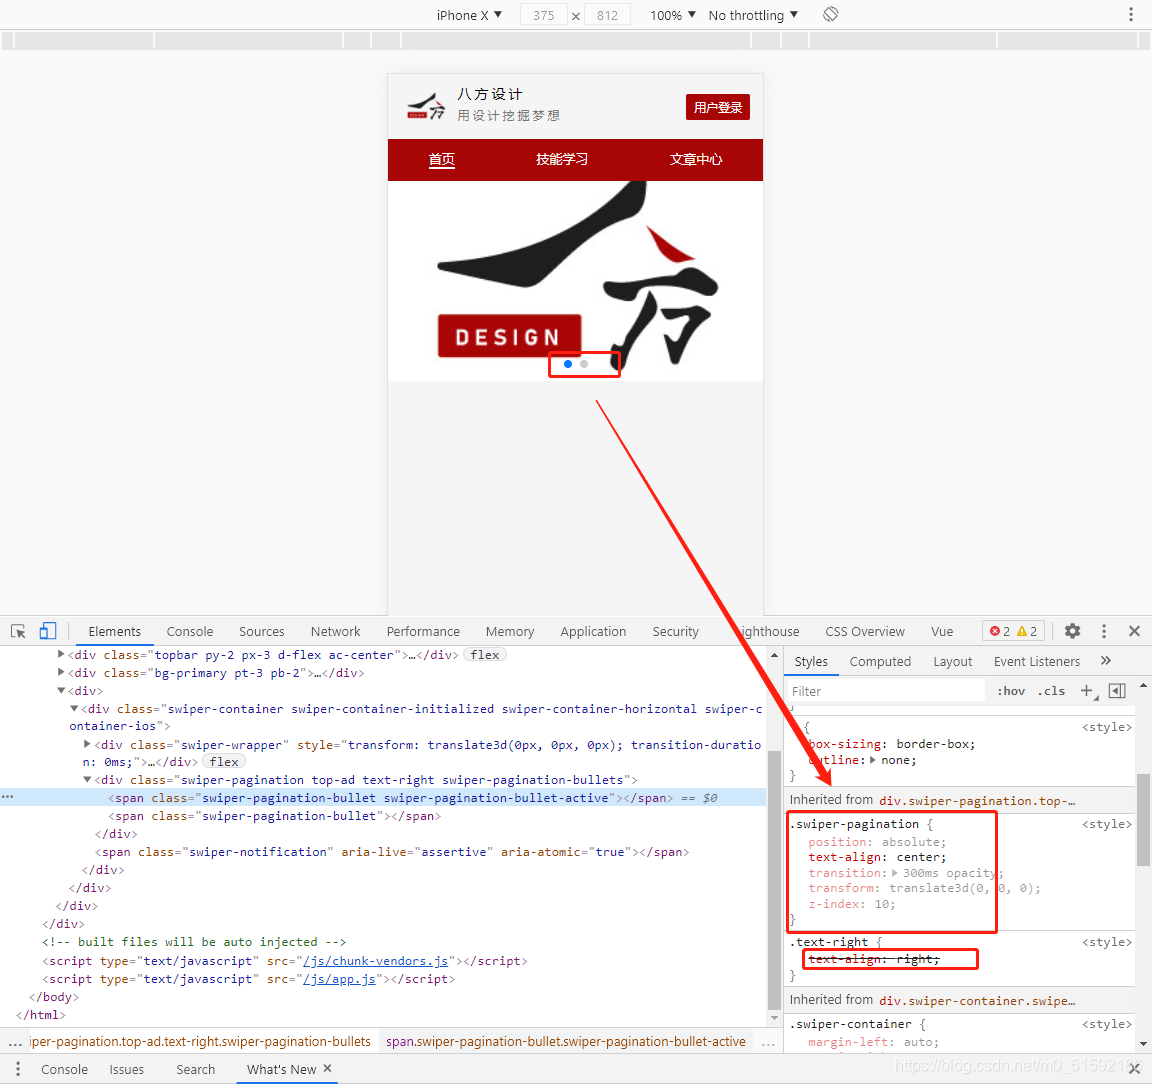
Task: Go to the 文章中心 nav link
Action: pos(696,159)
